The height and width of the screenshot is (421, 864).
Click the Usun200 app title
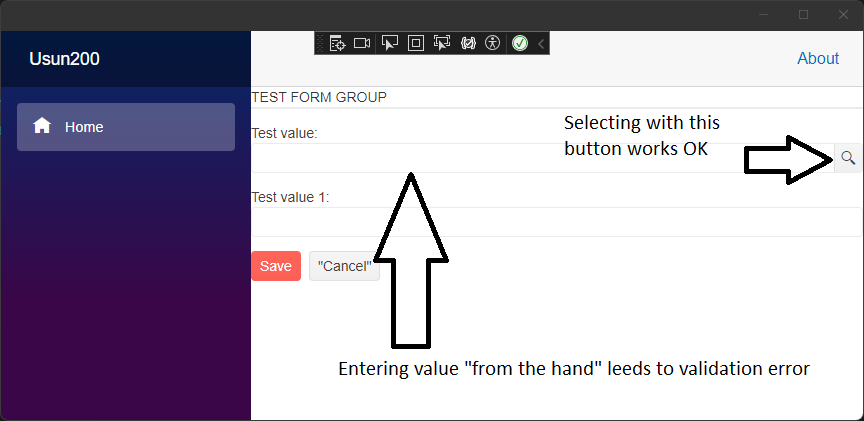[64, 59]
